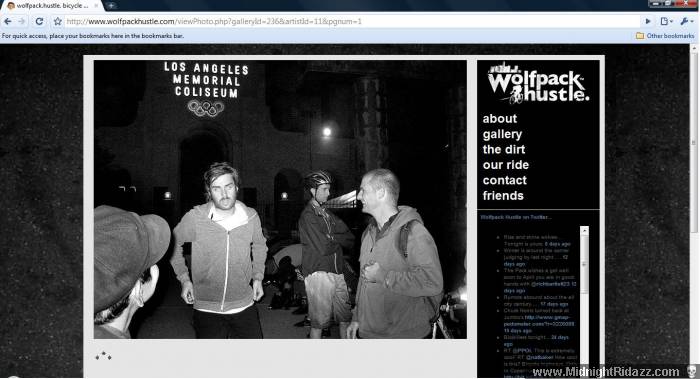
Task: Click the browser Forward arrow
Action: coord(22,21)
